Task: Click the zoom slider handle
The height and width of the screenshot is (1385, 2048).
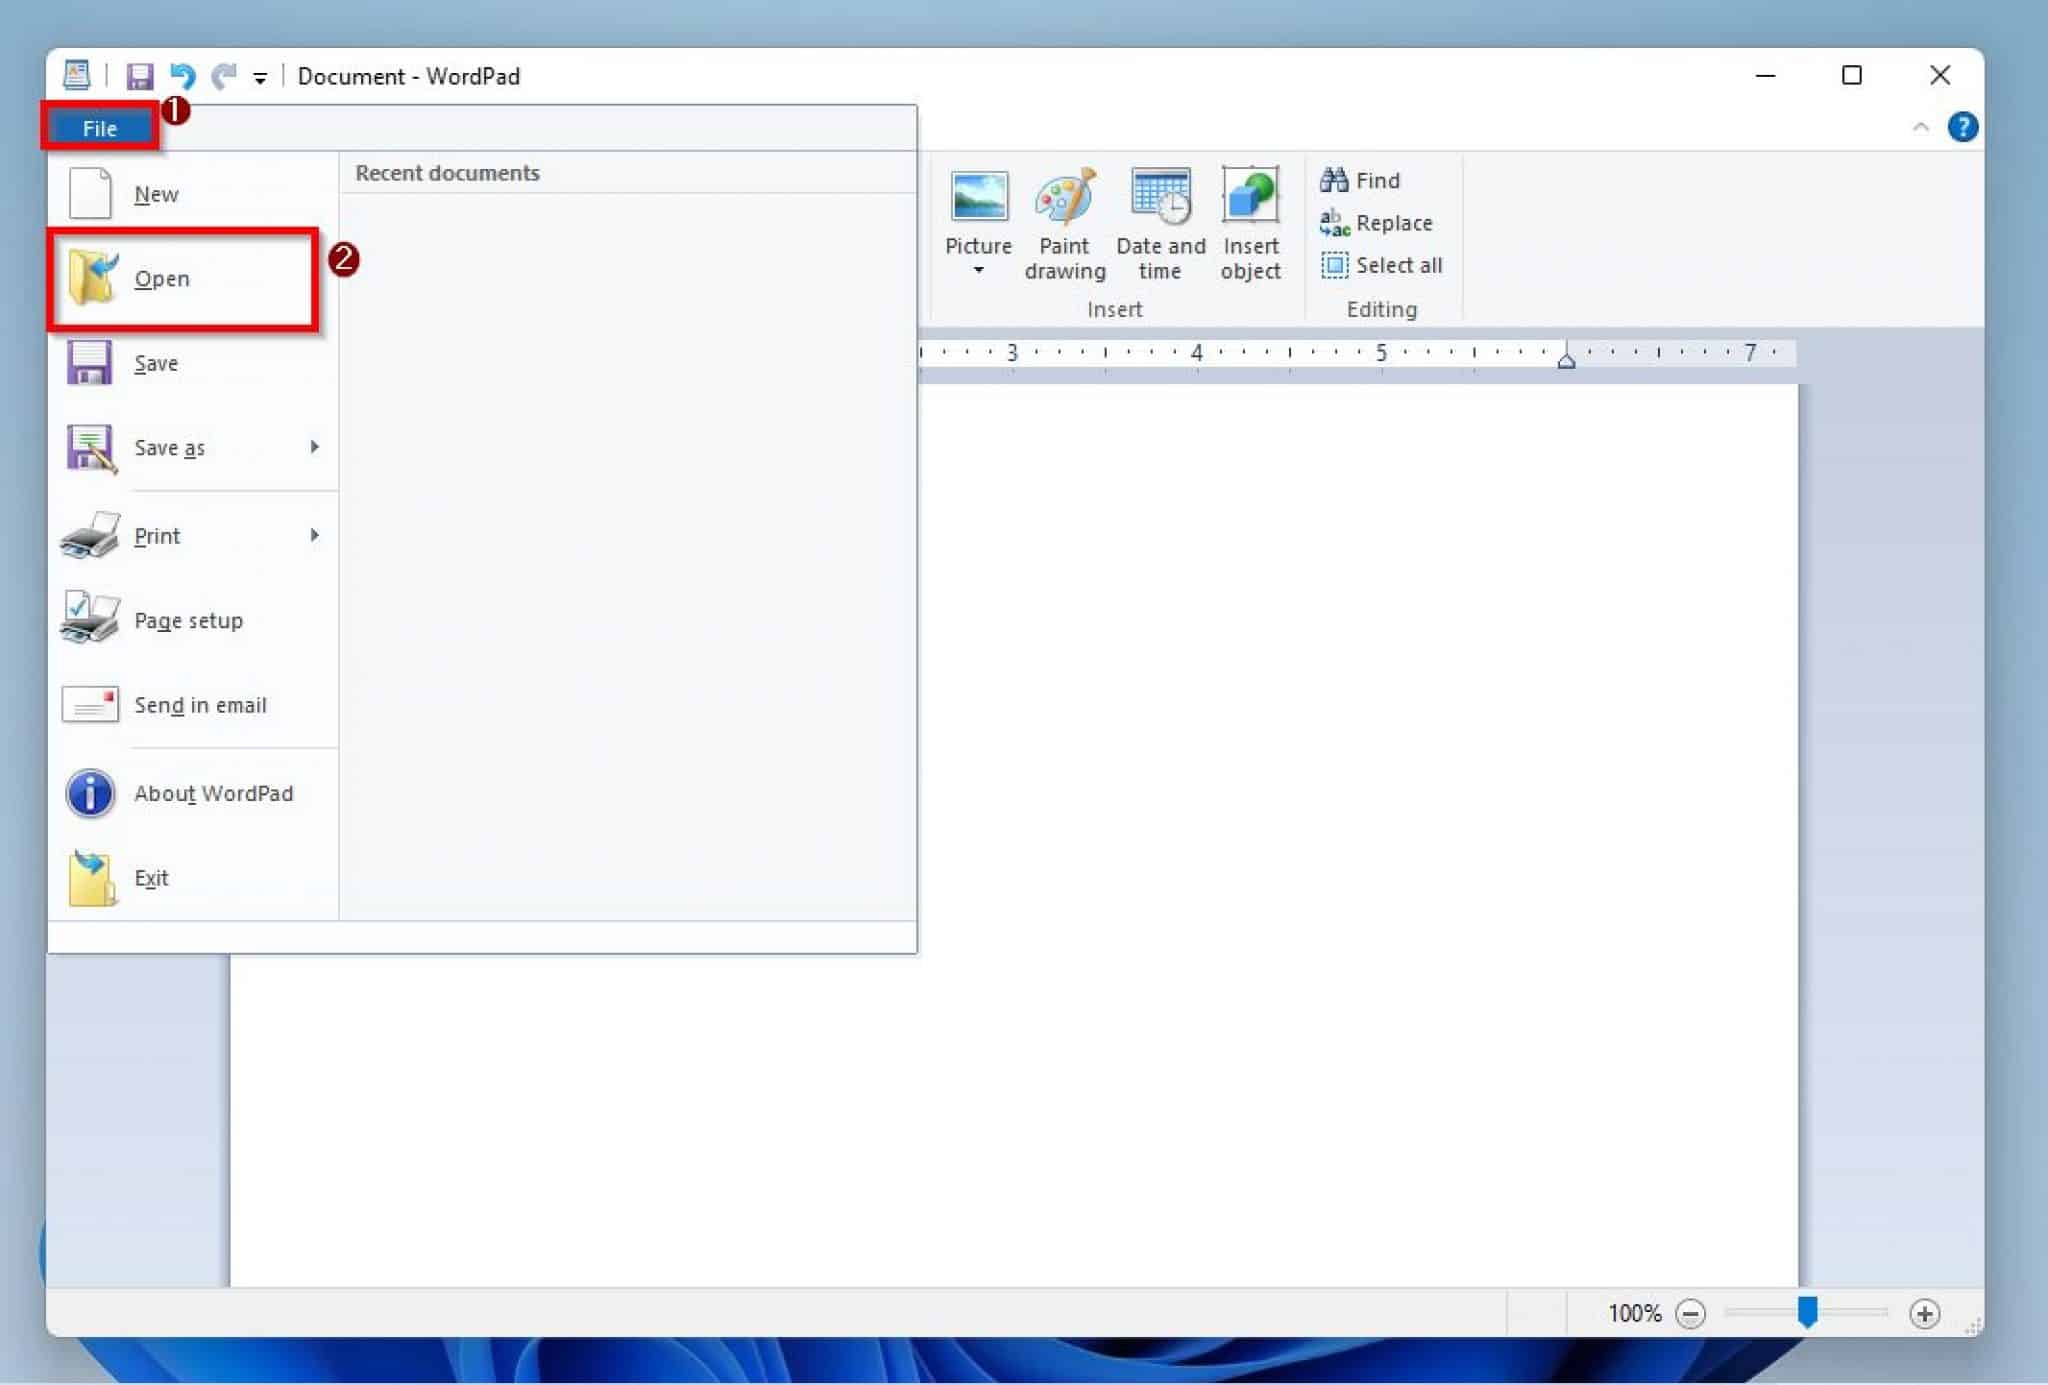Action: click(1806, 1313)
